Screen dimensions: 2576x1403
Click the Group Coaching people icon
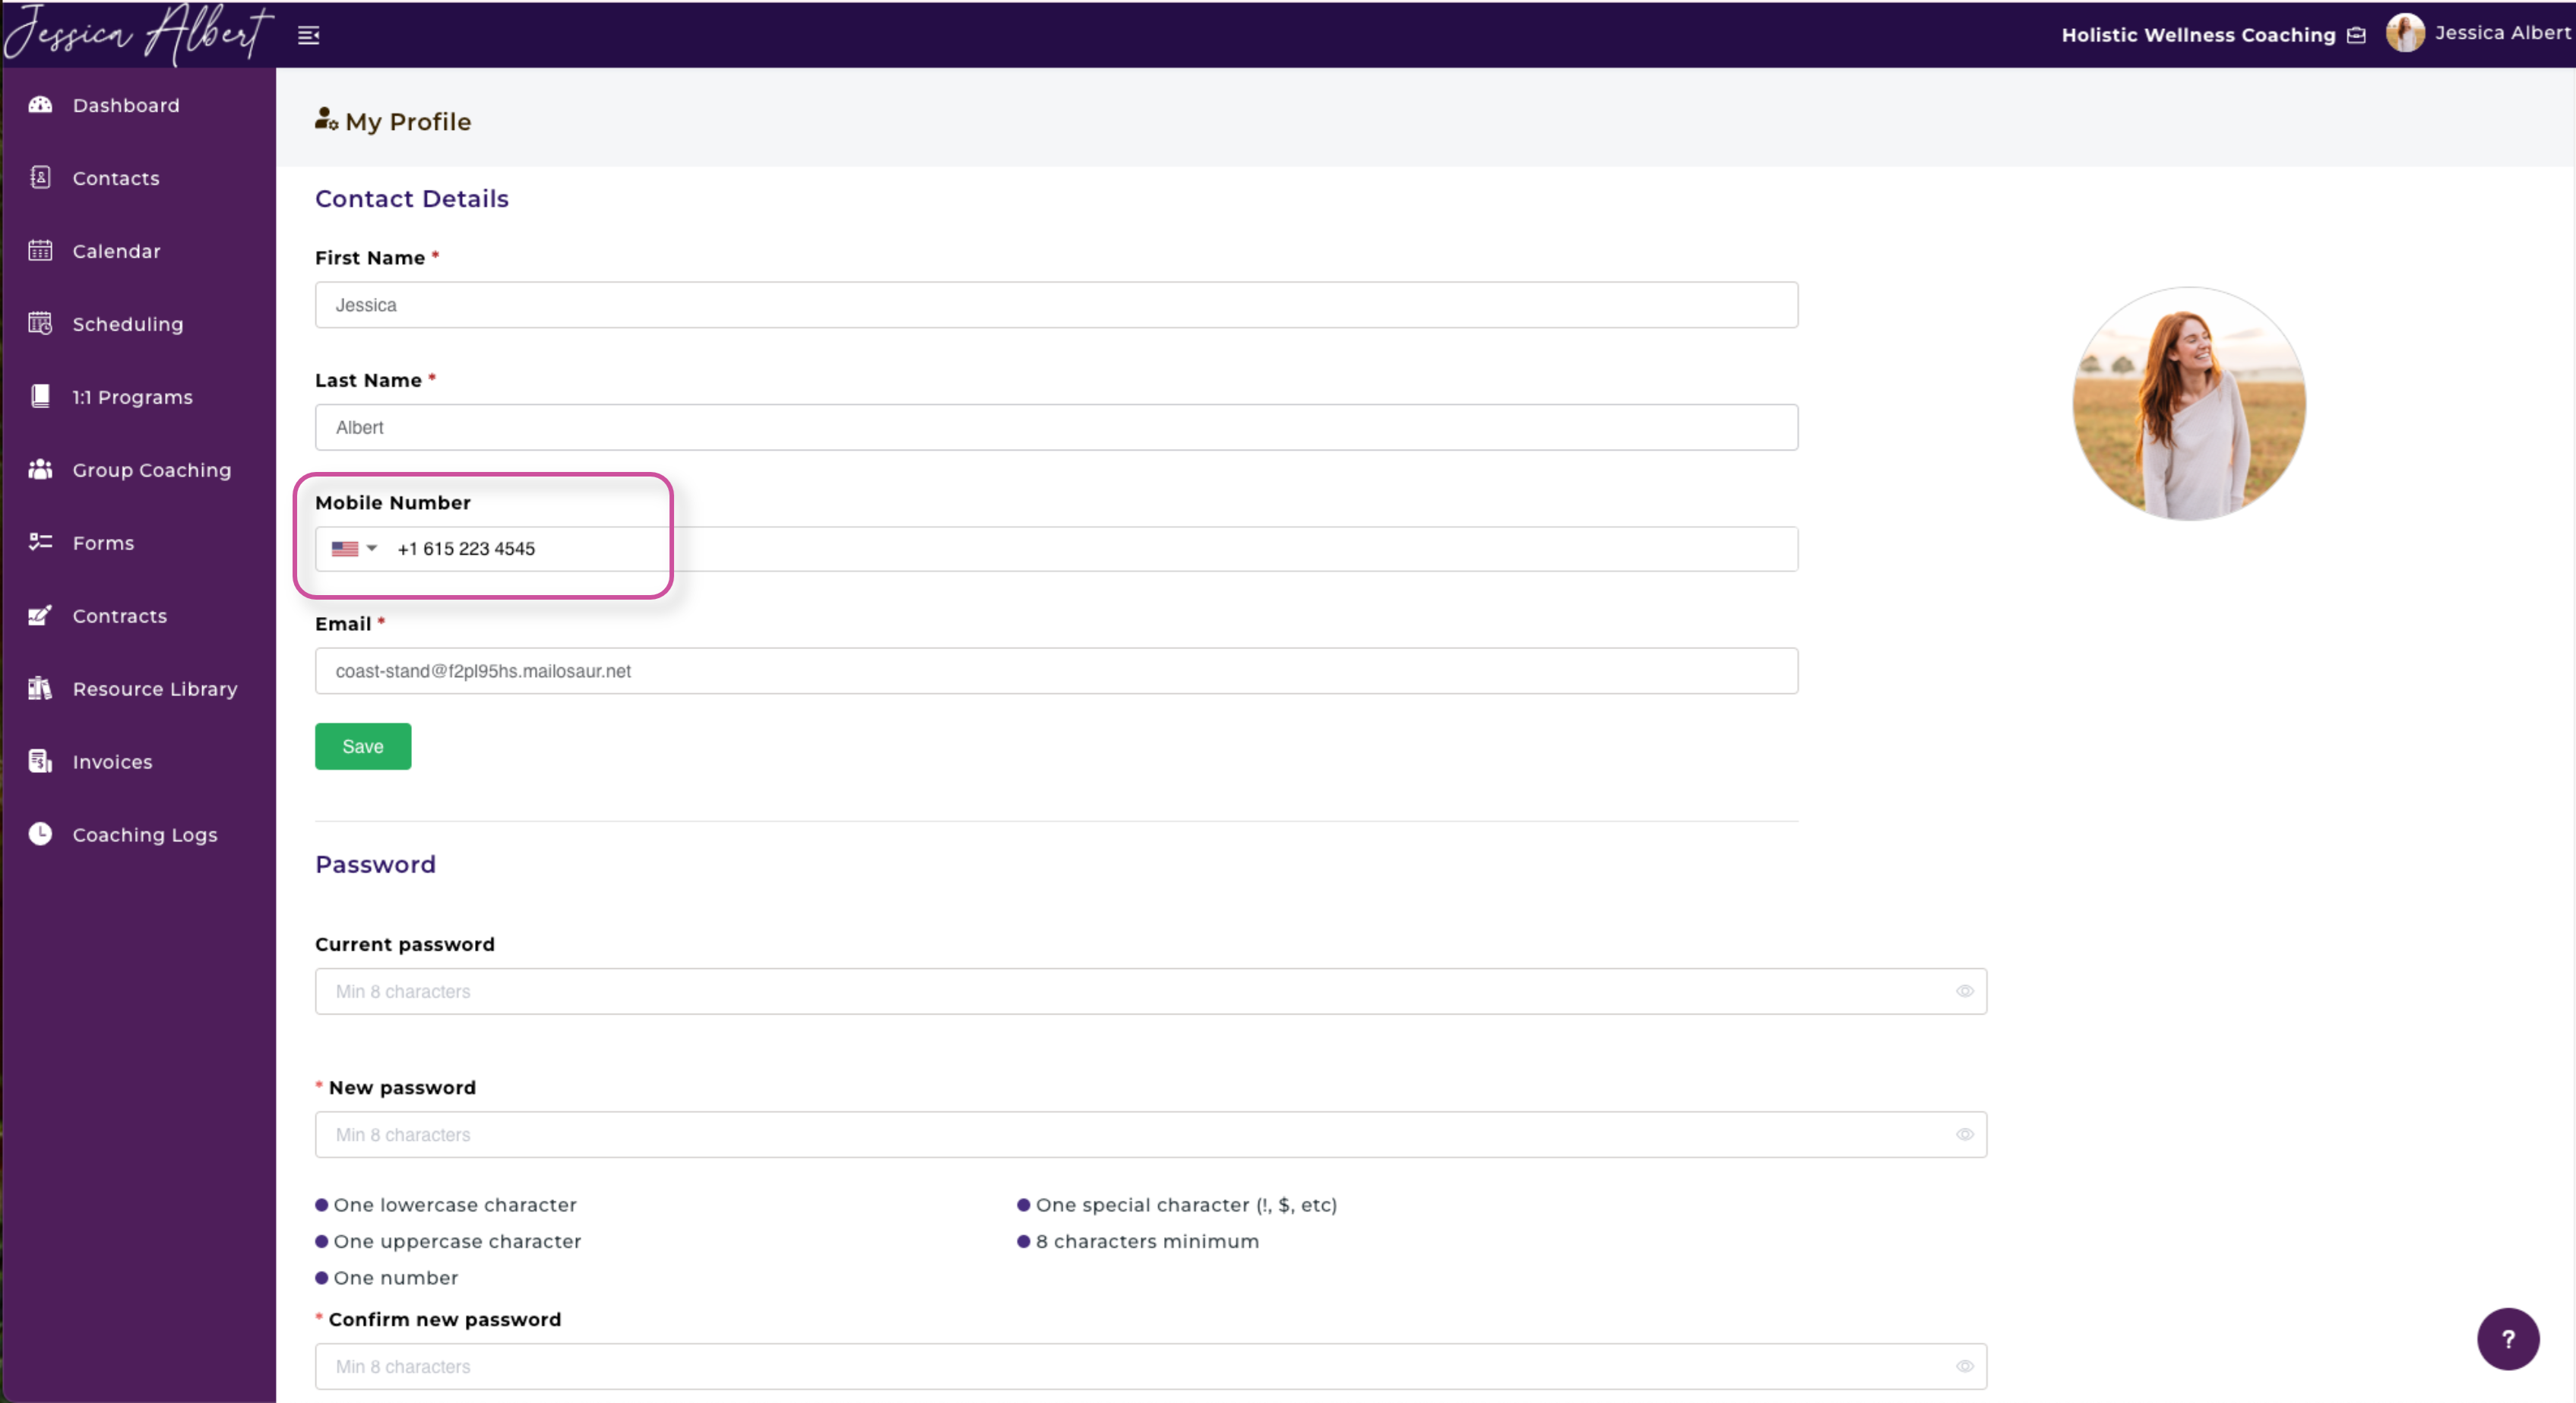(x=40, y=470)
